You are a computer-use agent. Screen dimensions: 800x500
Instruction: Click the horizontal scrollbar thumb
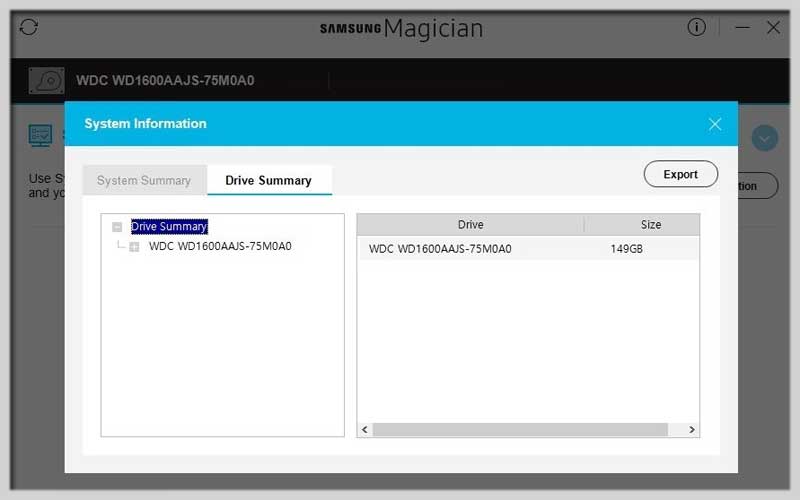coord(520,430)
